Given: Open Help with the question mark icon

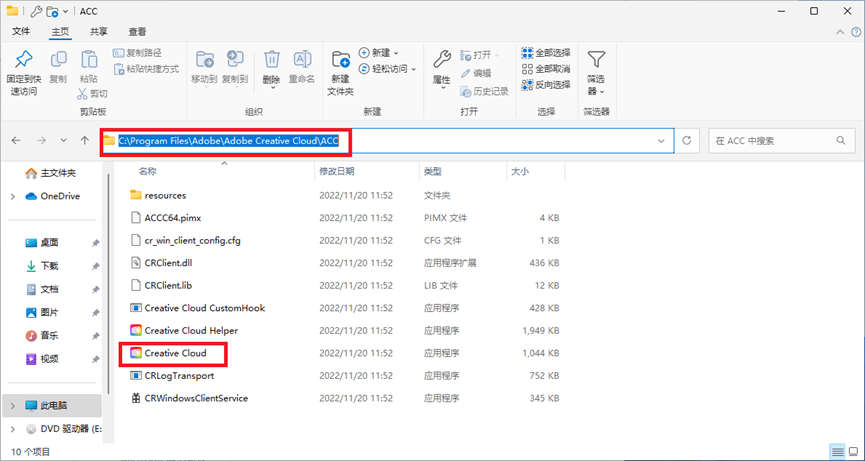Looking at the screenshot, I should pos(854,32).
